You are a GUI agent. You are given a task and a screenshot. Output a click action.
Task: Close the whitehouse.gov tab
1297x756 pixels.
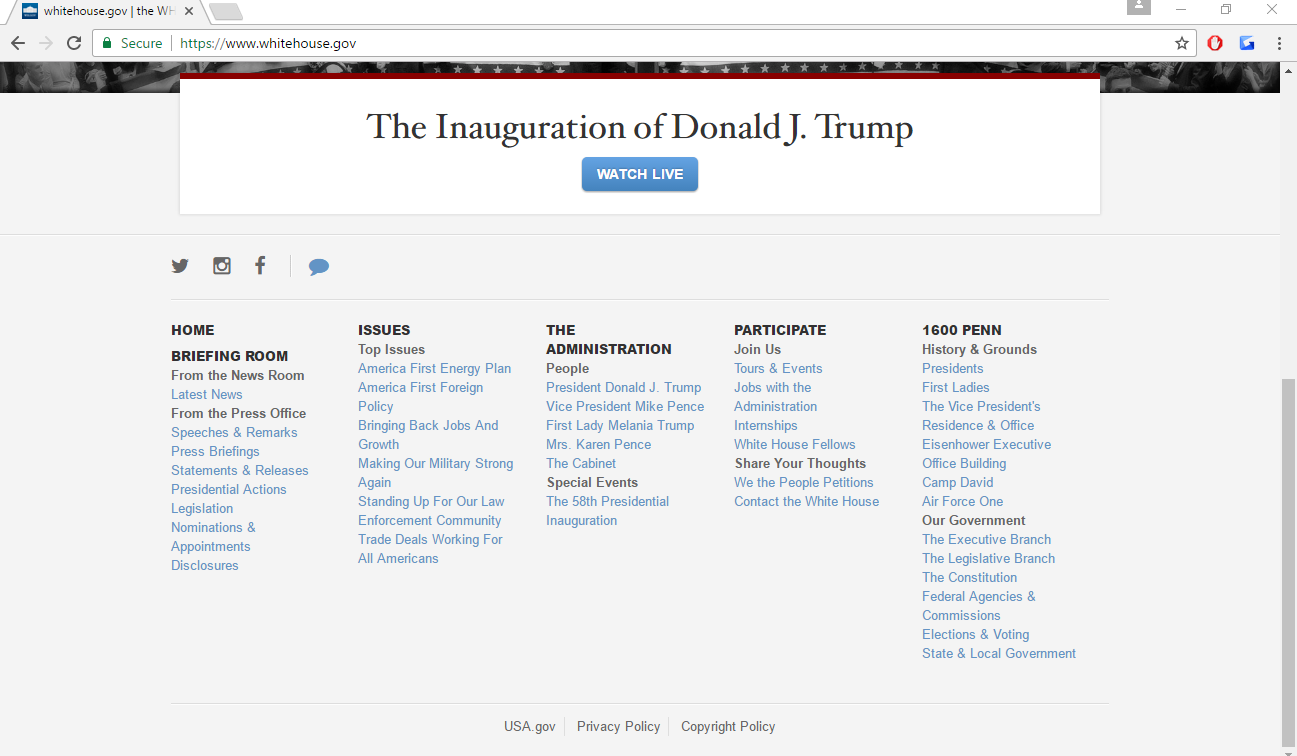click(189, 11)
